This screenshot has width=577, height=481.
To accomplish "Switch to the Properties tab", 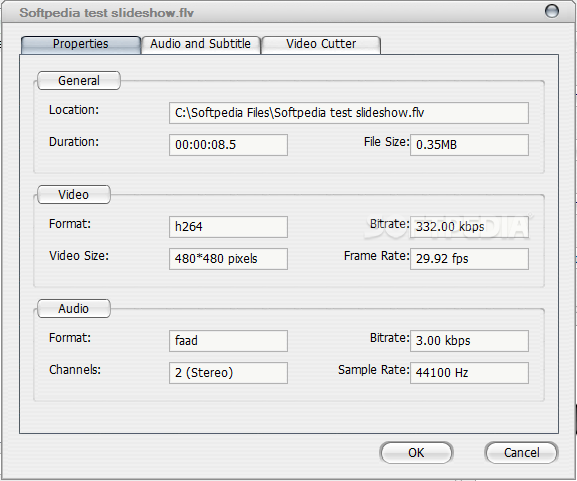I will (x=81, y=45).
